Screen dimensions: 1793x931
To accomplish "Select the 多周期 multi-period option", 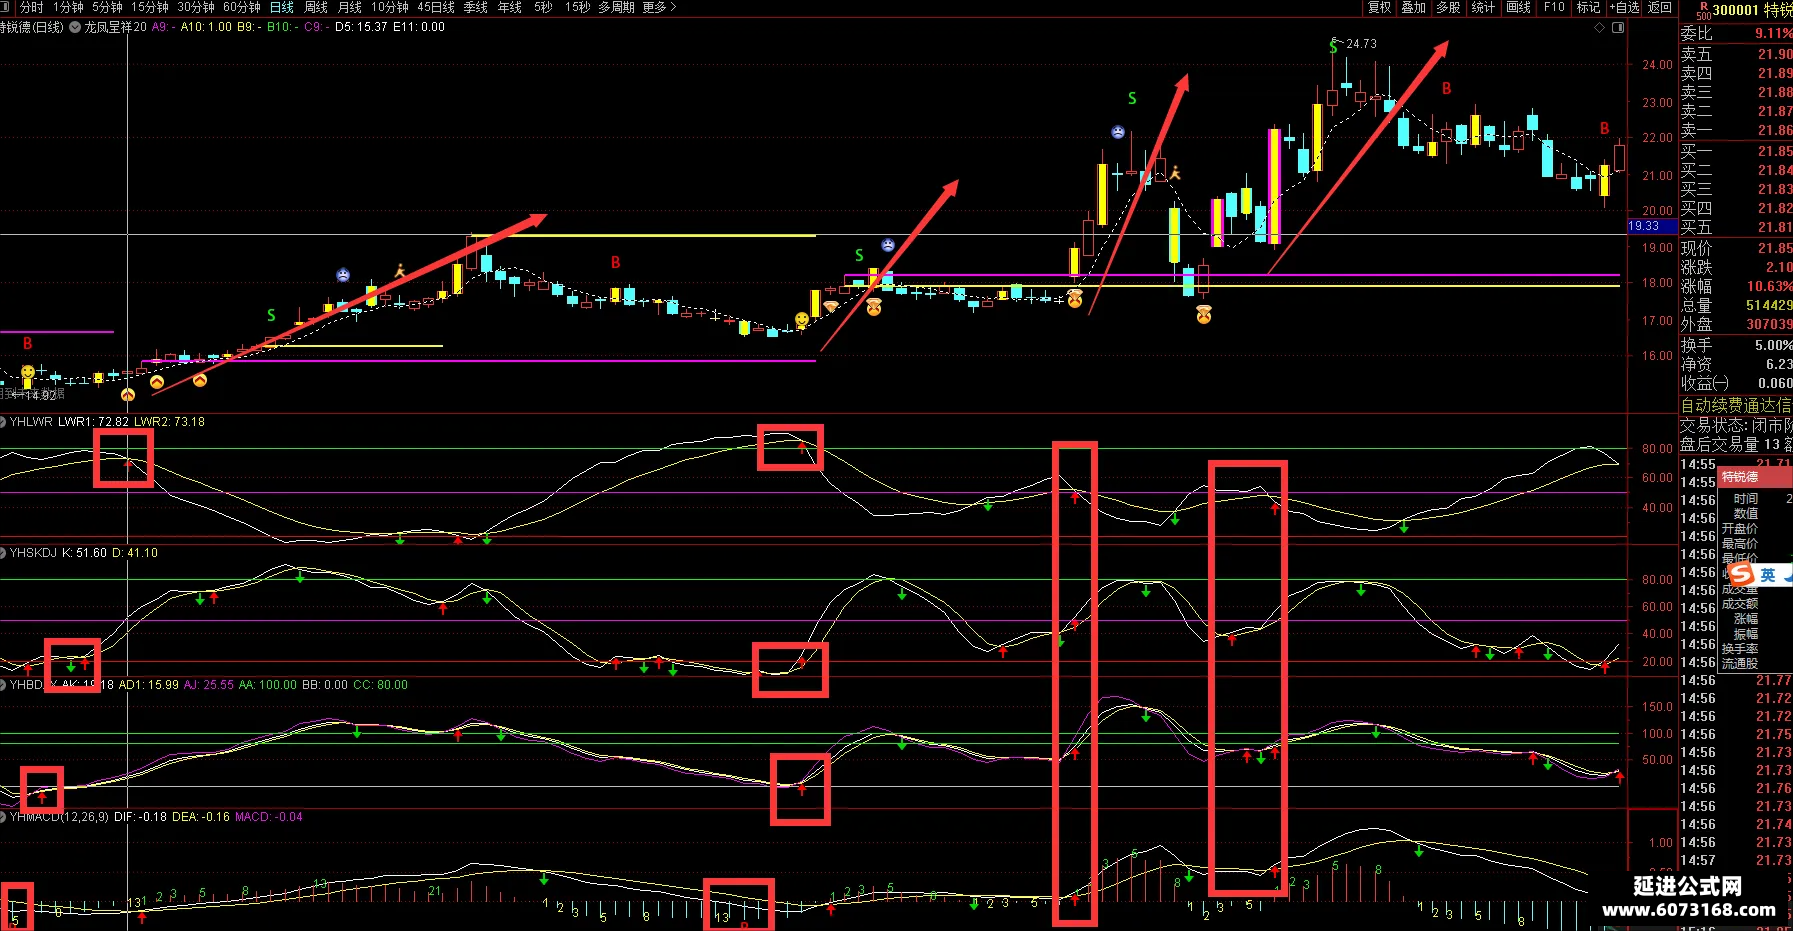I will (616, 7).
